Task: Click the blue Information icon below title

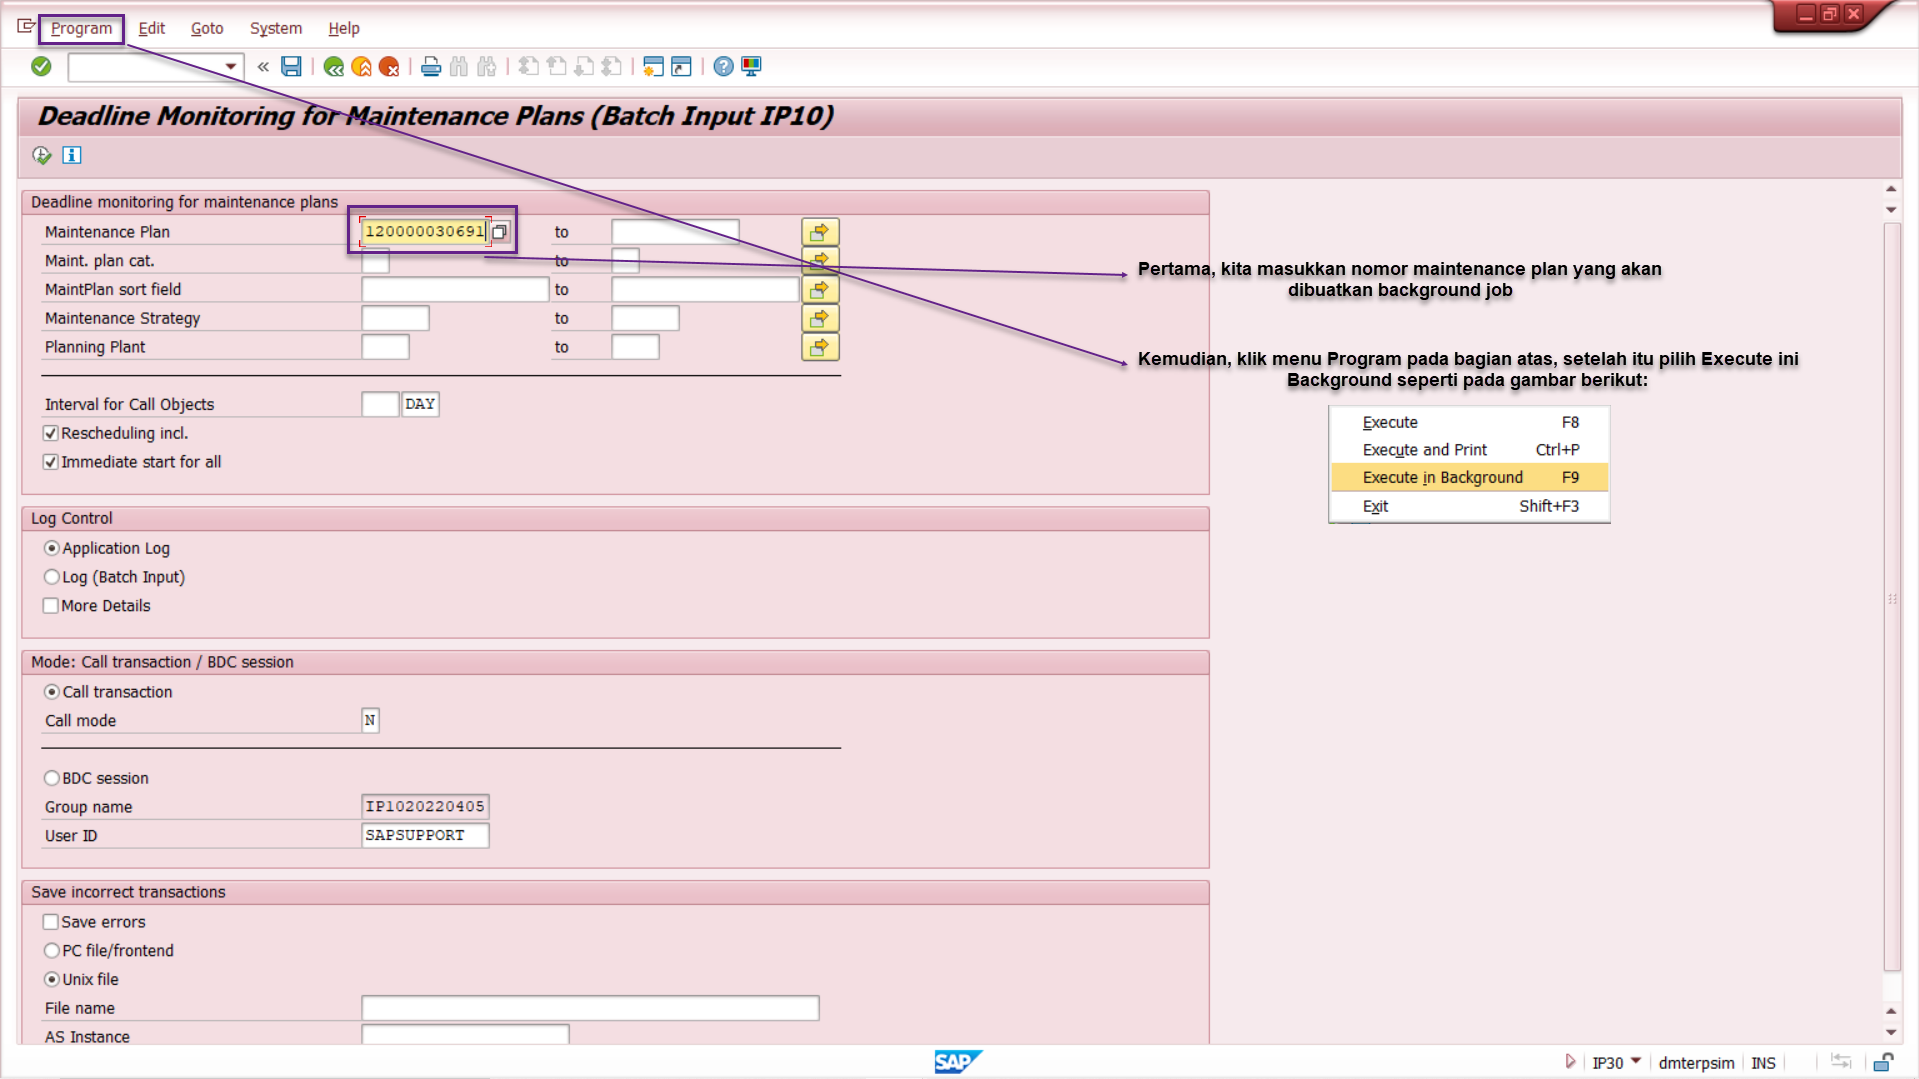Action: 71,155
